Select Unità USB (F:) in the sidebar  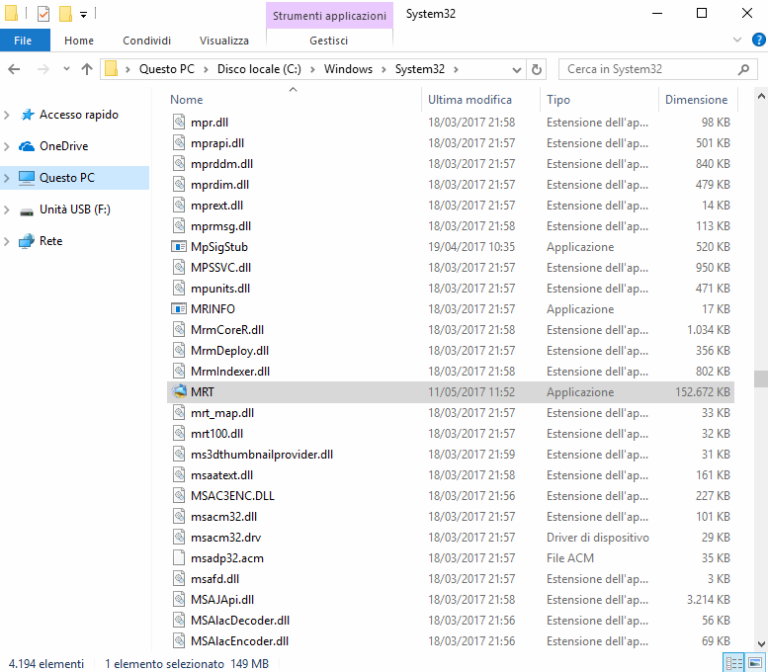coord(75,209)
